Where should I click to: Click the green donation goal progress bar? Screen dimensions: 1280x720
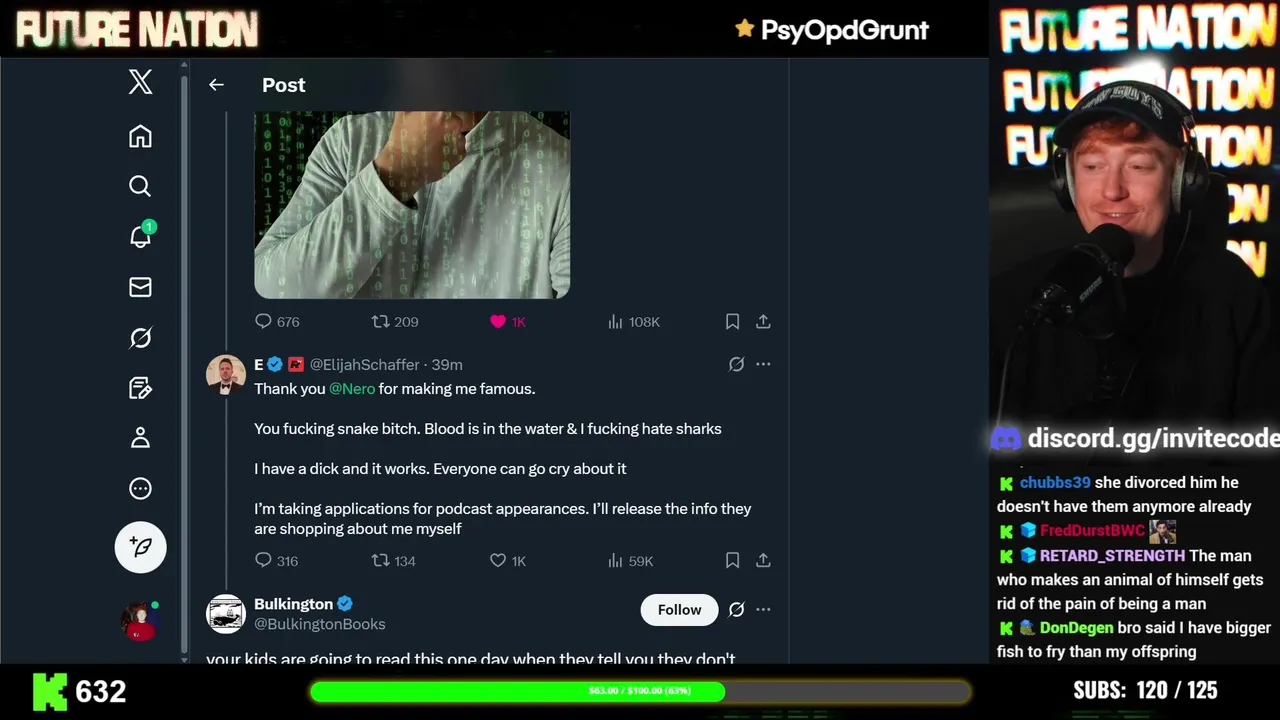[x=640, y=691]
